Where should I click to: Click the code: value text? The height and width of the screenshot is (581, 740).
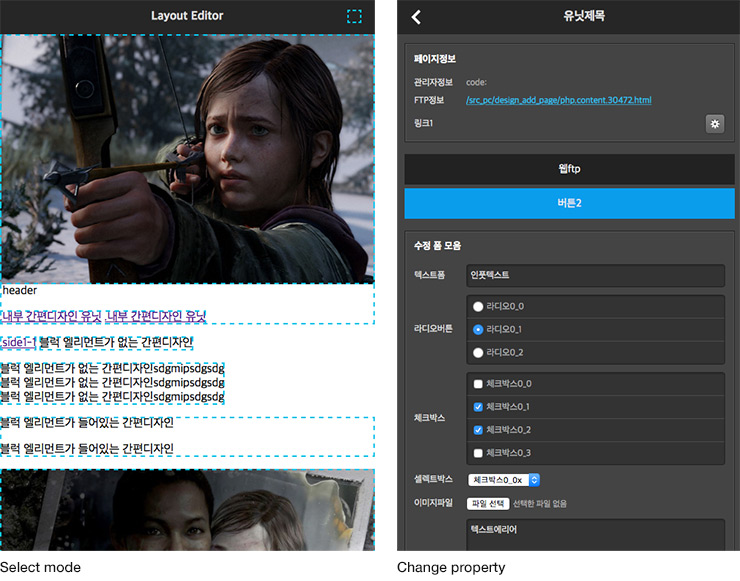pyautogui.click(x=476, y=83)
